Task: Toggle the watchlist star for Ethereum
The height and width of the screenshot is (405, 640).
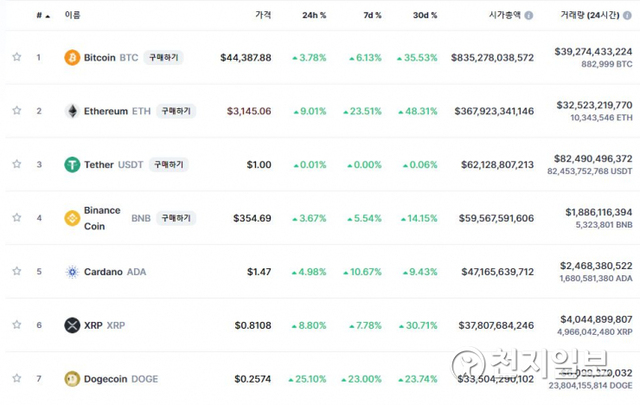Action: (17, 111)
